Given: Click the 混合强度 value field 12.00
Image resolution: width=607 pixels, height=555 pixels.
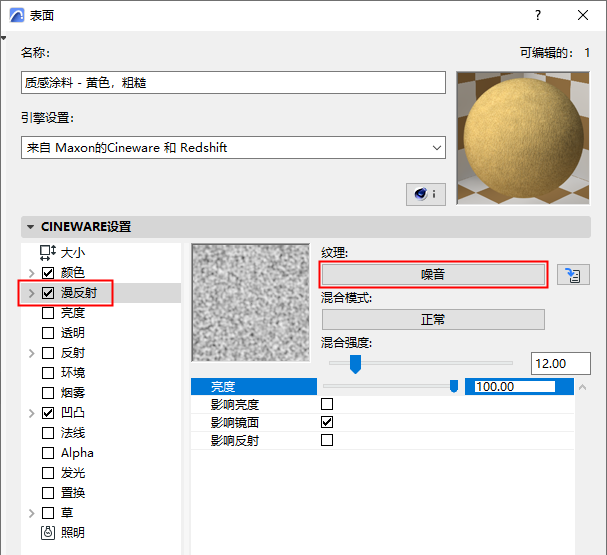Looking at the screenshot, I should (561, 363).
